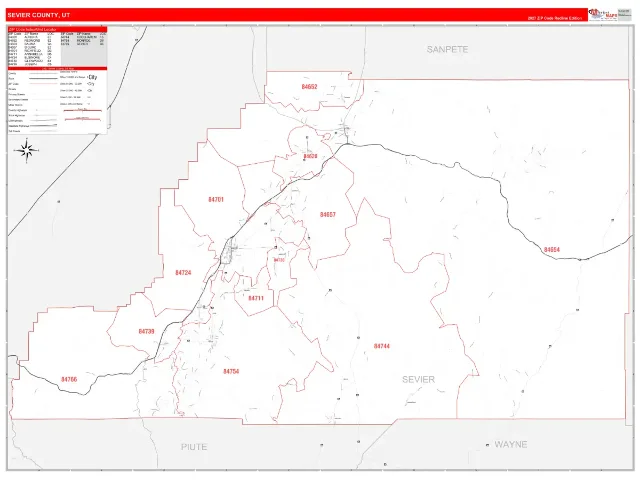Select ZIP code 84701 label
This screenshot has height=480, width=640.
[216, 200]
